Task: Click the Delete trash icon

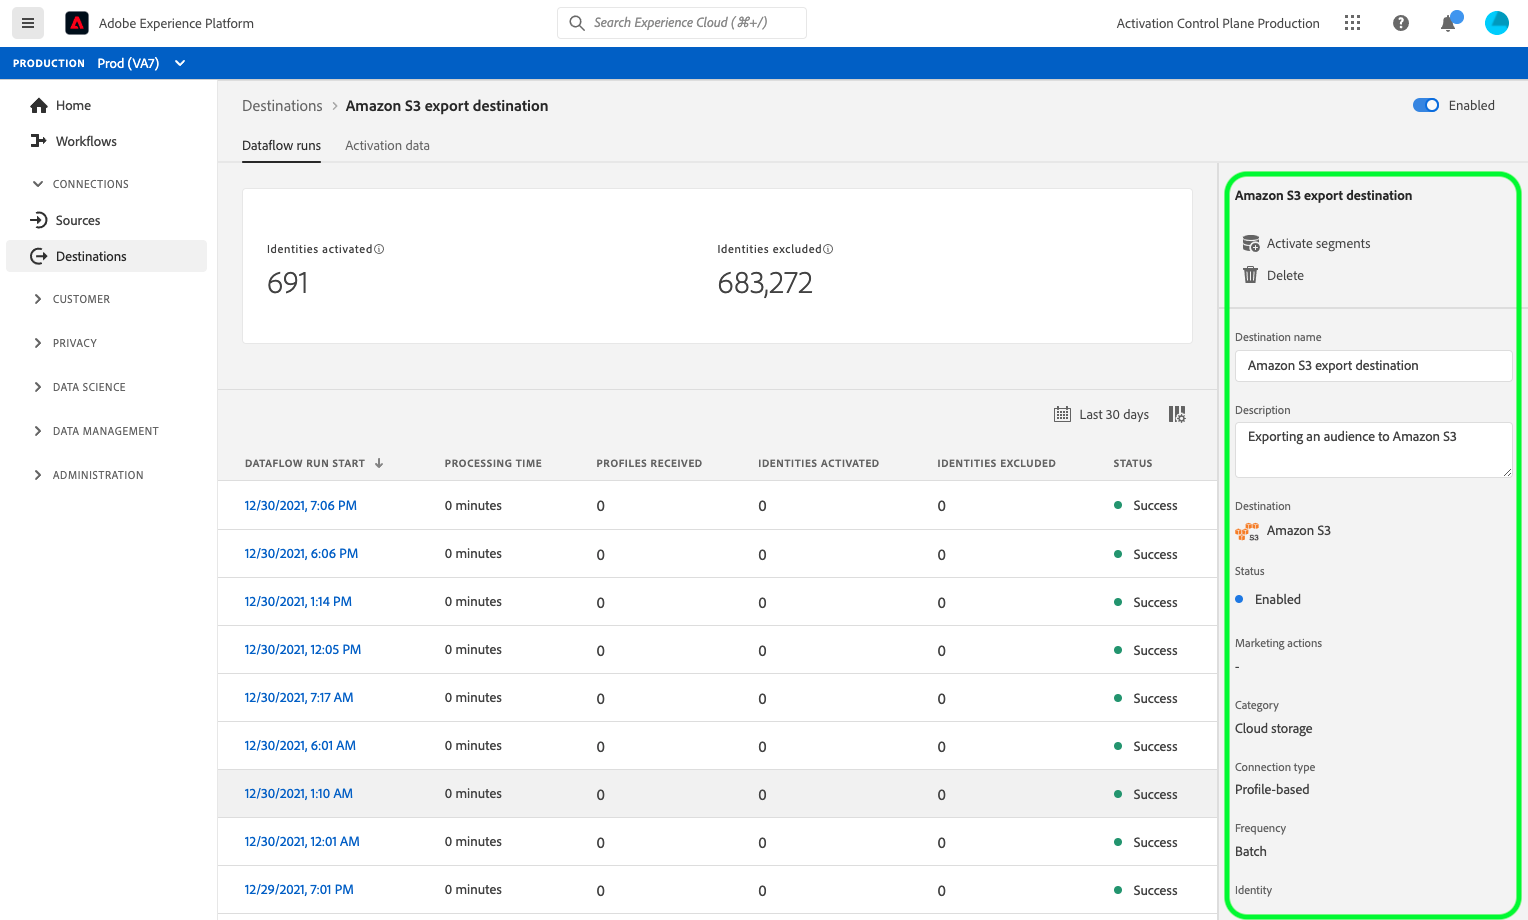Action: pyautogui.click(x=1250, y=275)
